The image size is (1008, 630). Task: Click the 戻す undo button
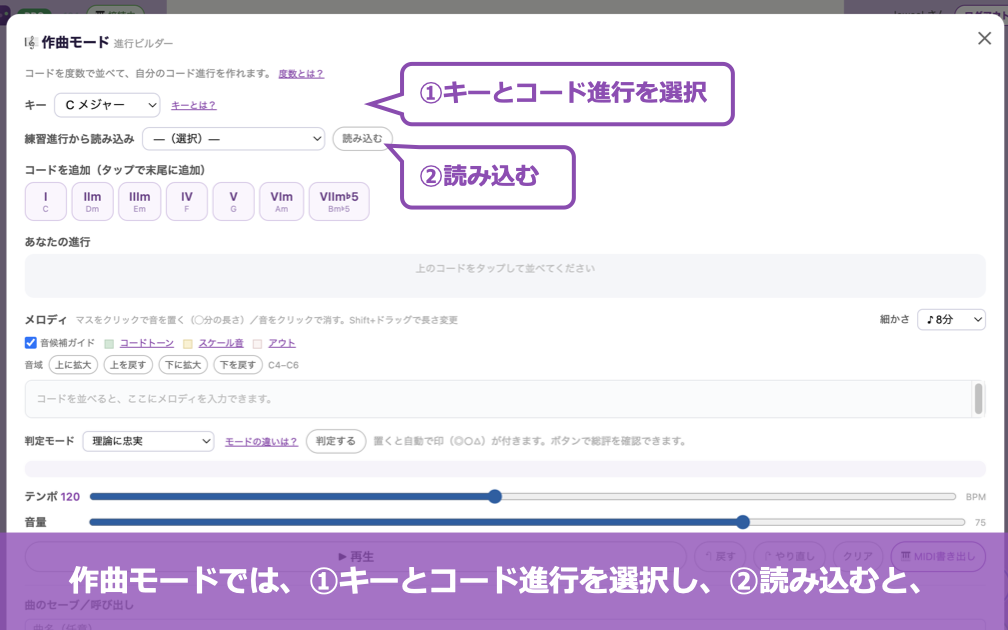pyautogui.click(x=720, y=556)
